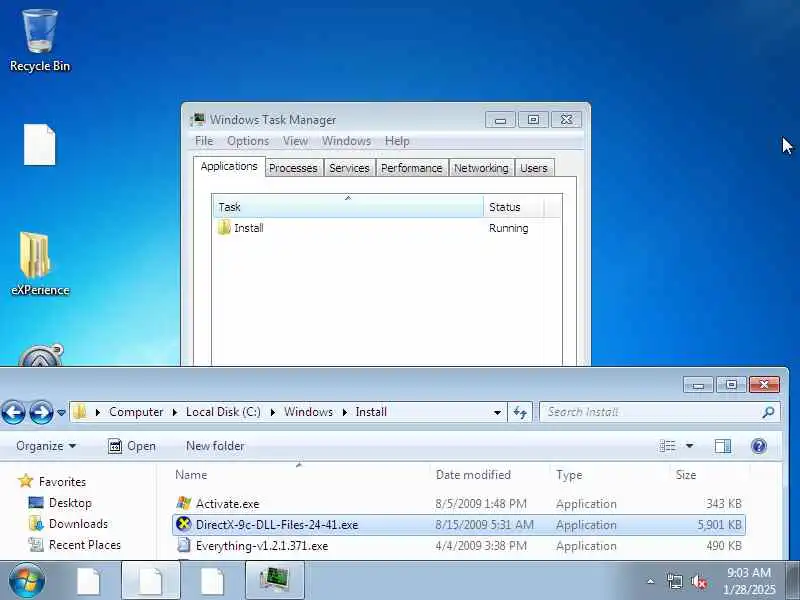This screenshot has width=800, height=600.
Task: Switch to Task Manager on the taskbar
Action: [275, 581]
